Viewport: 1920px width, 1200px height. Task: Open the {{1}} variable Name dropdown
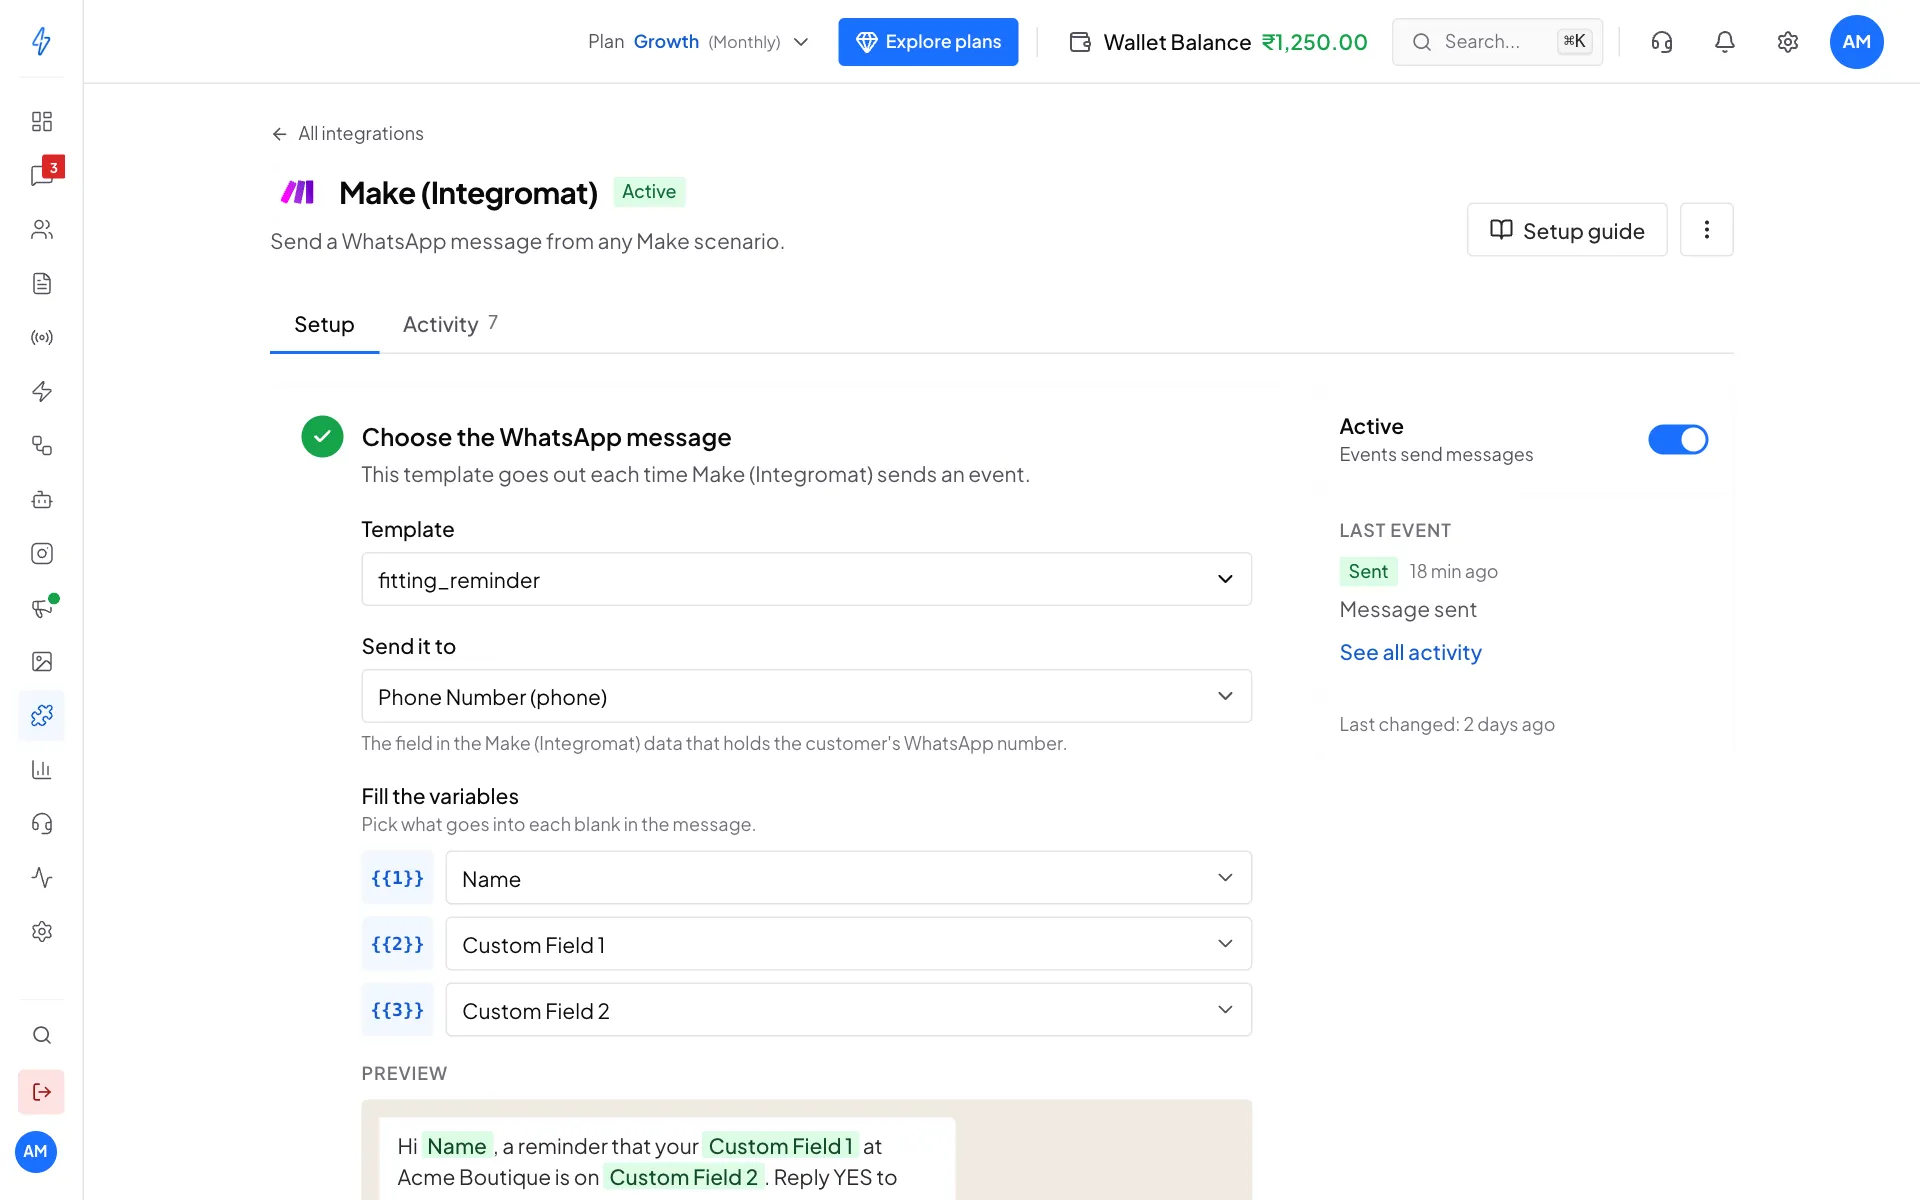point(848,878)
